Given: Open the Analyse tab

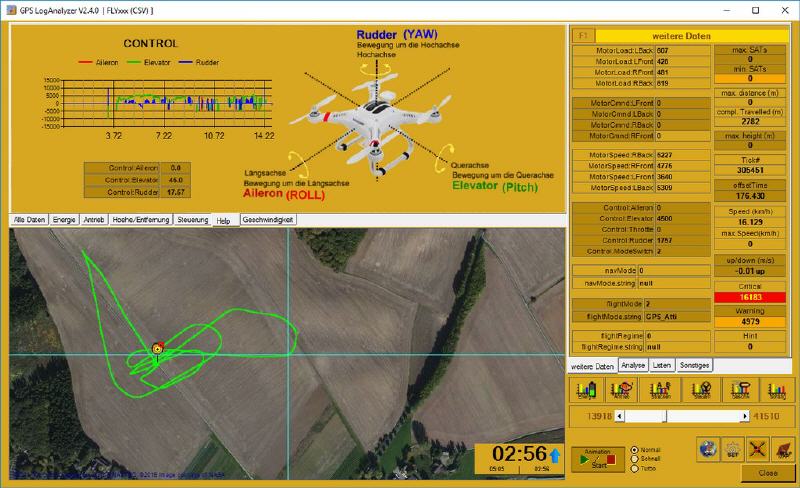Looking at the screenshot, I should (x=633, y=365).
